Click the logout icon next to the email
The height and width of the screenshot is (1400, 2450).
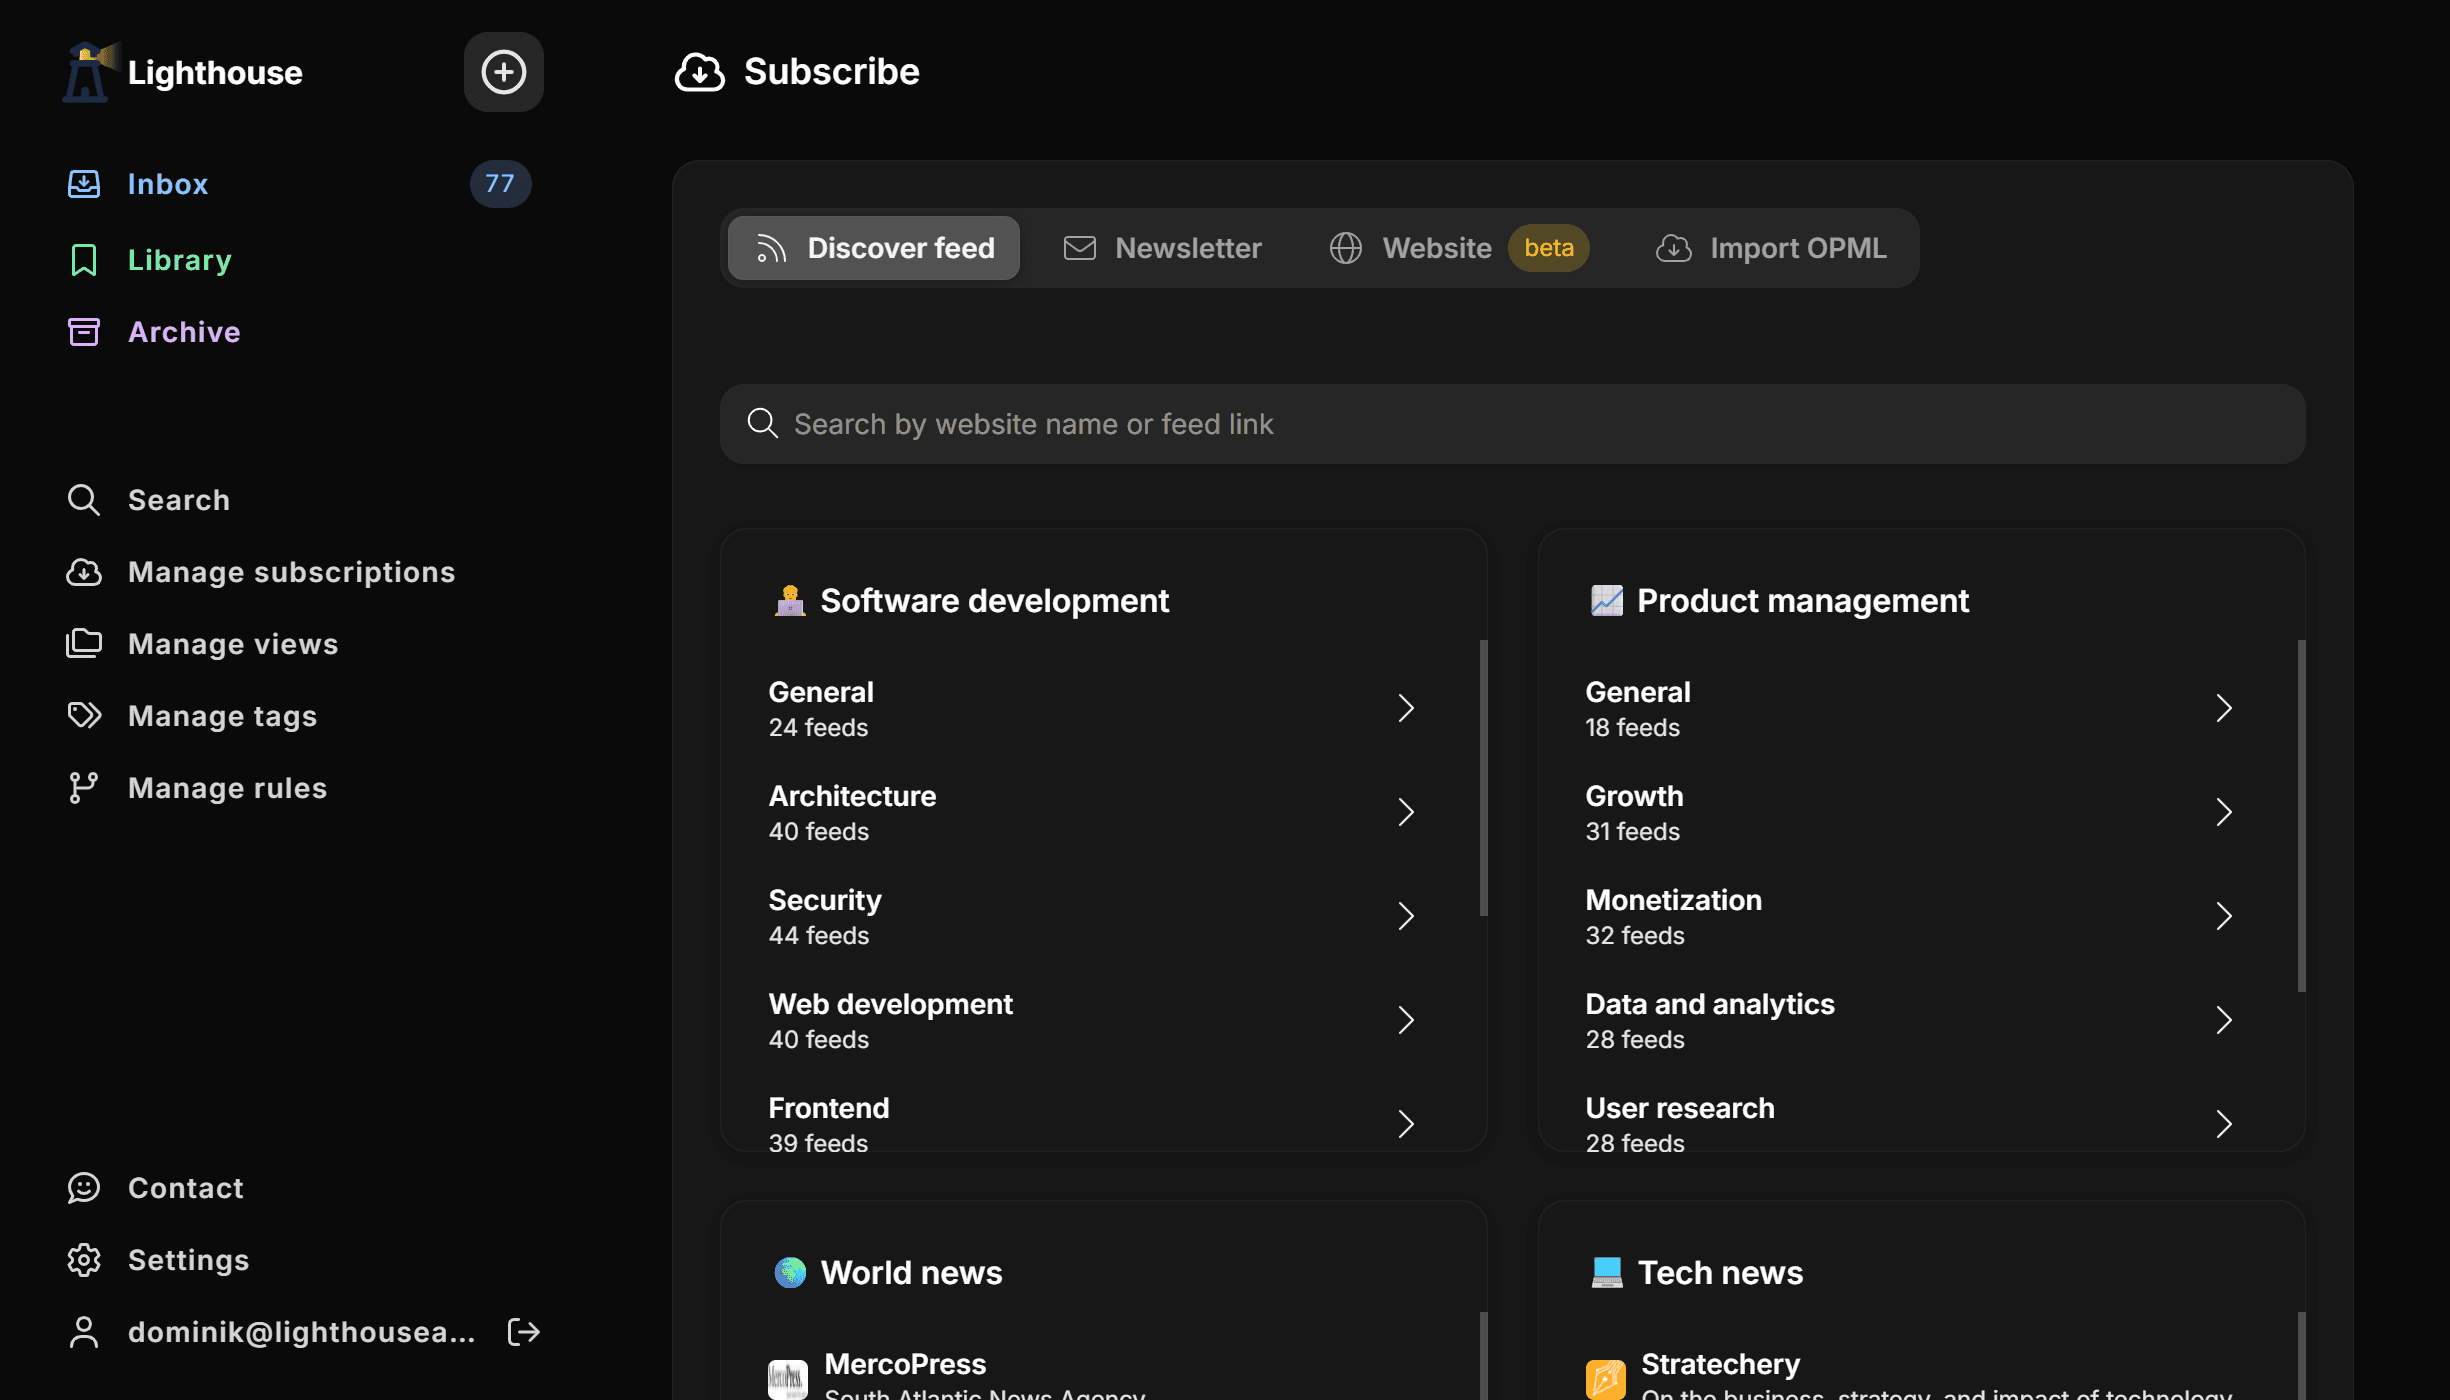pos(523,1331)
